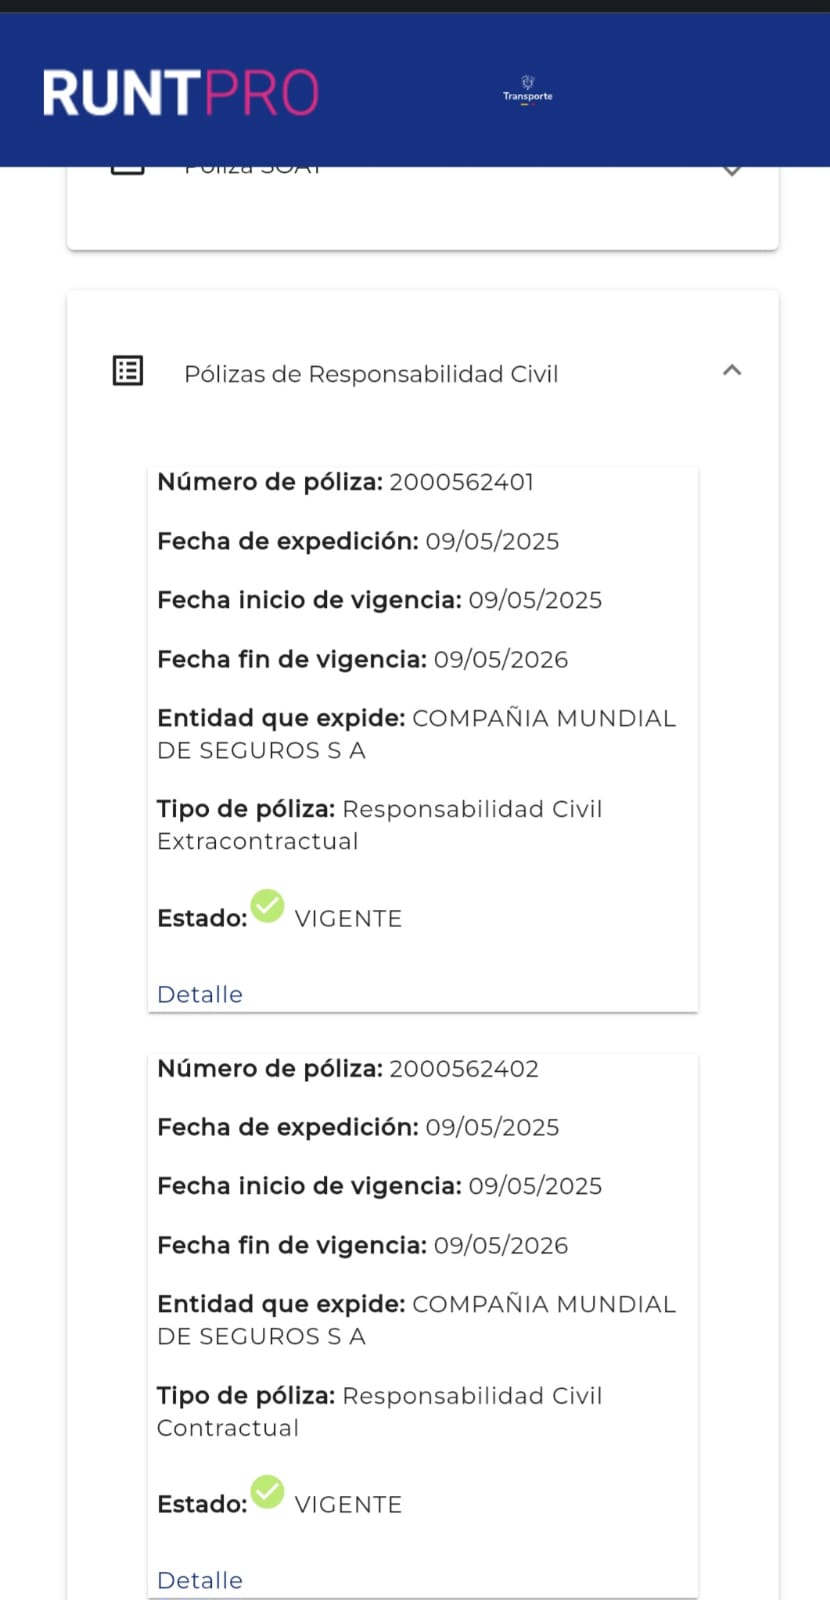Click the partially hidden Póliza SOAT icon
This screenshot has height=1600, width=830.
[x=128, y=170]
